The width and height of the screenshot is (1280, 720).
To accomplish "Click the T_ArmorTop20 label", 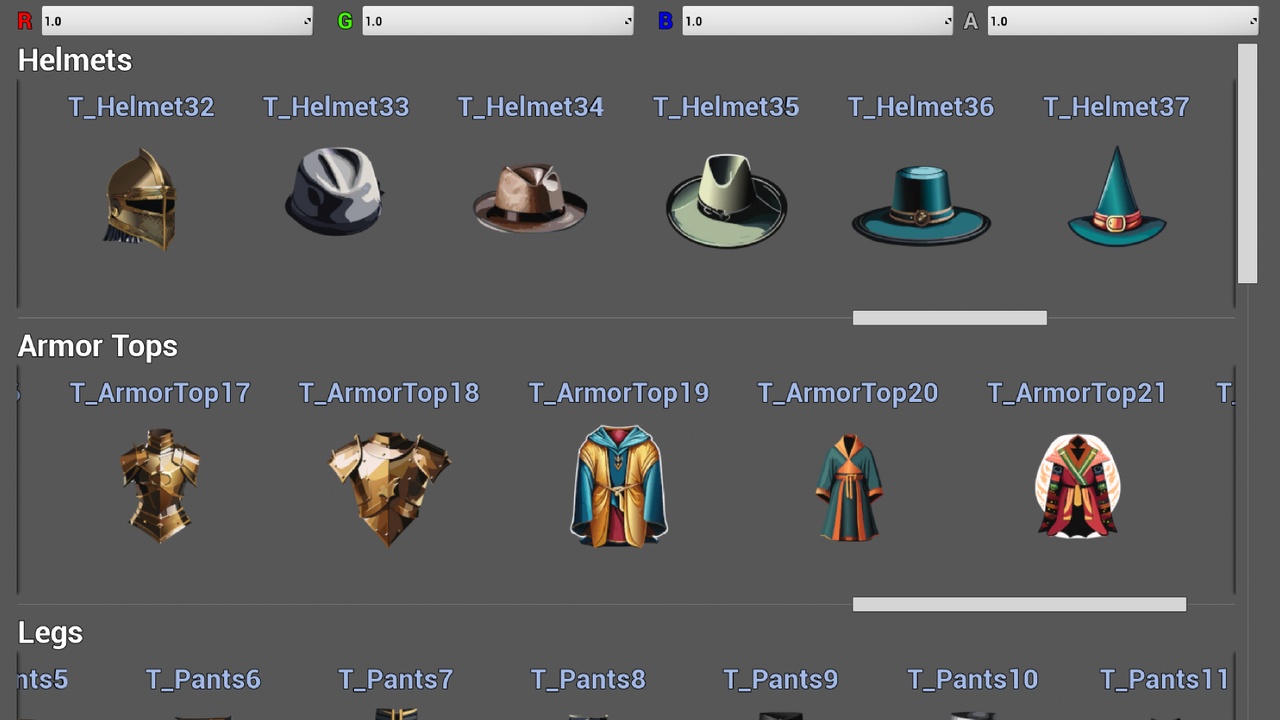I will pos(848,394).
